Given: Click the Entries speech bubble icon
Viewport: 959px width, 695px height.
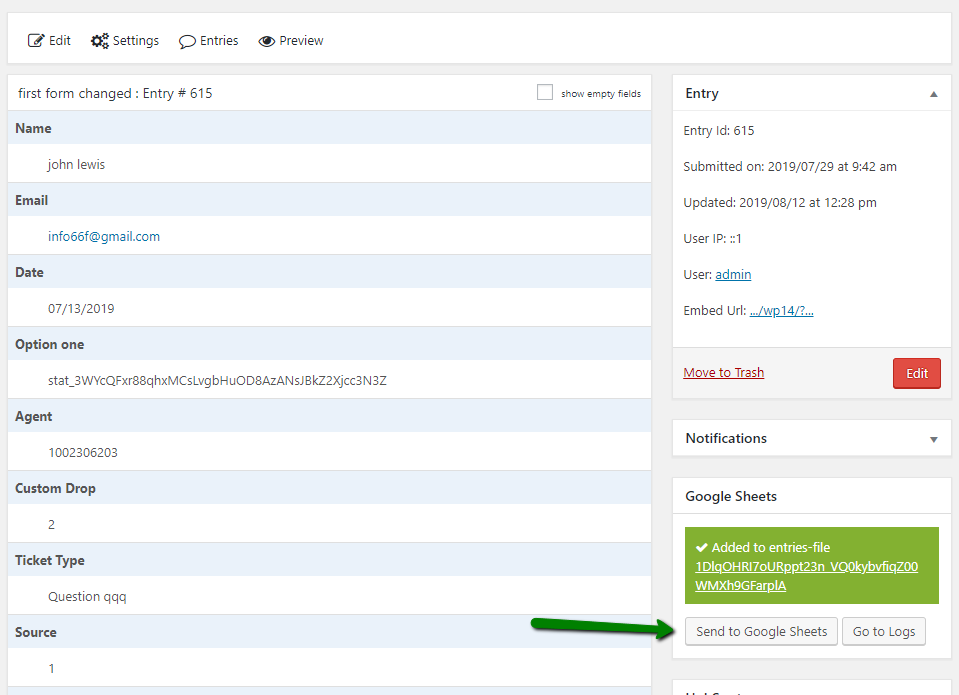Looking at the screenshot, I should (187, 41).
